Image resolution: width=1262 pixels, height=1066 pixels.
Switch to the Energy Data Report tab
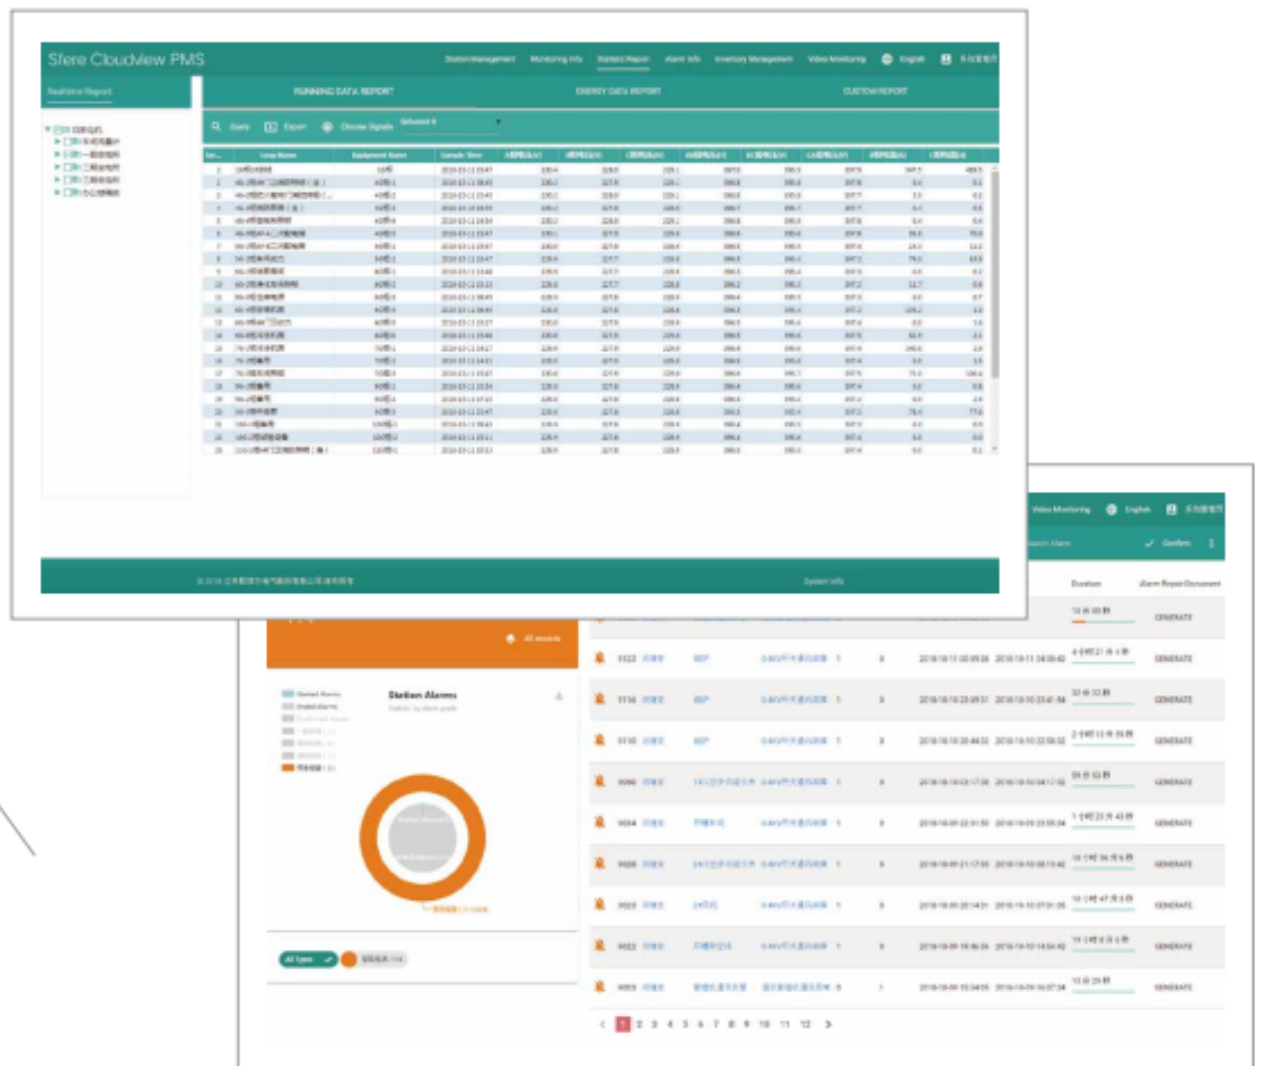(618, 91)
